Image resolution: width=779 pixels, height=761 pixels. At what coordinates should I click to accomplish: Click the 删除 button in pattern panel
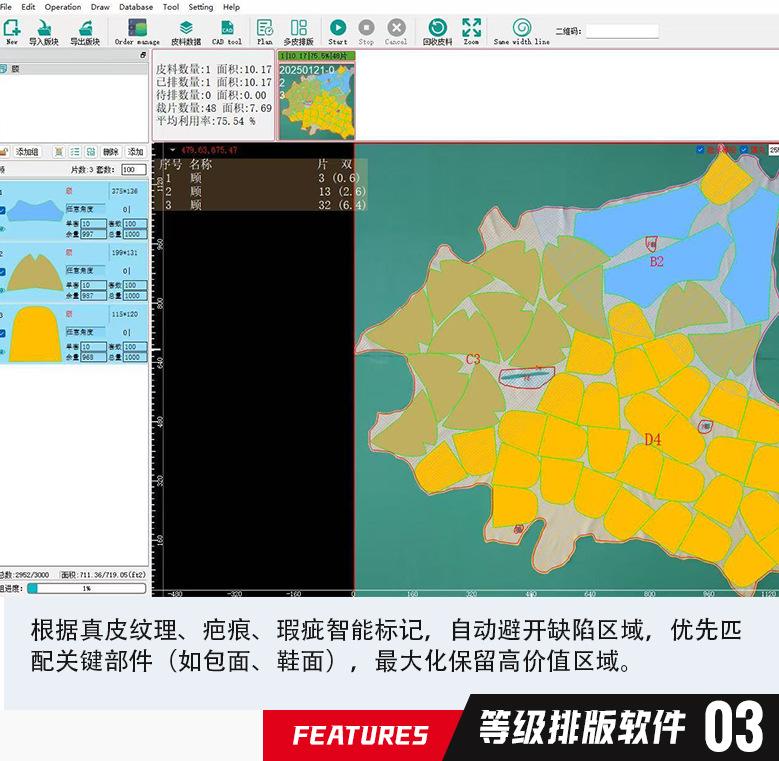(110, 151)
